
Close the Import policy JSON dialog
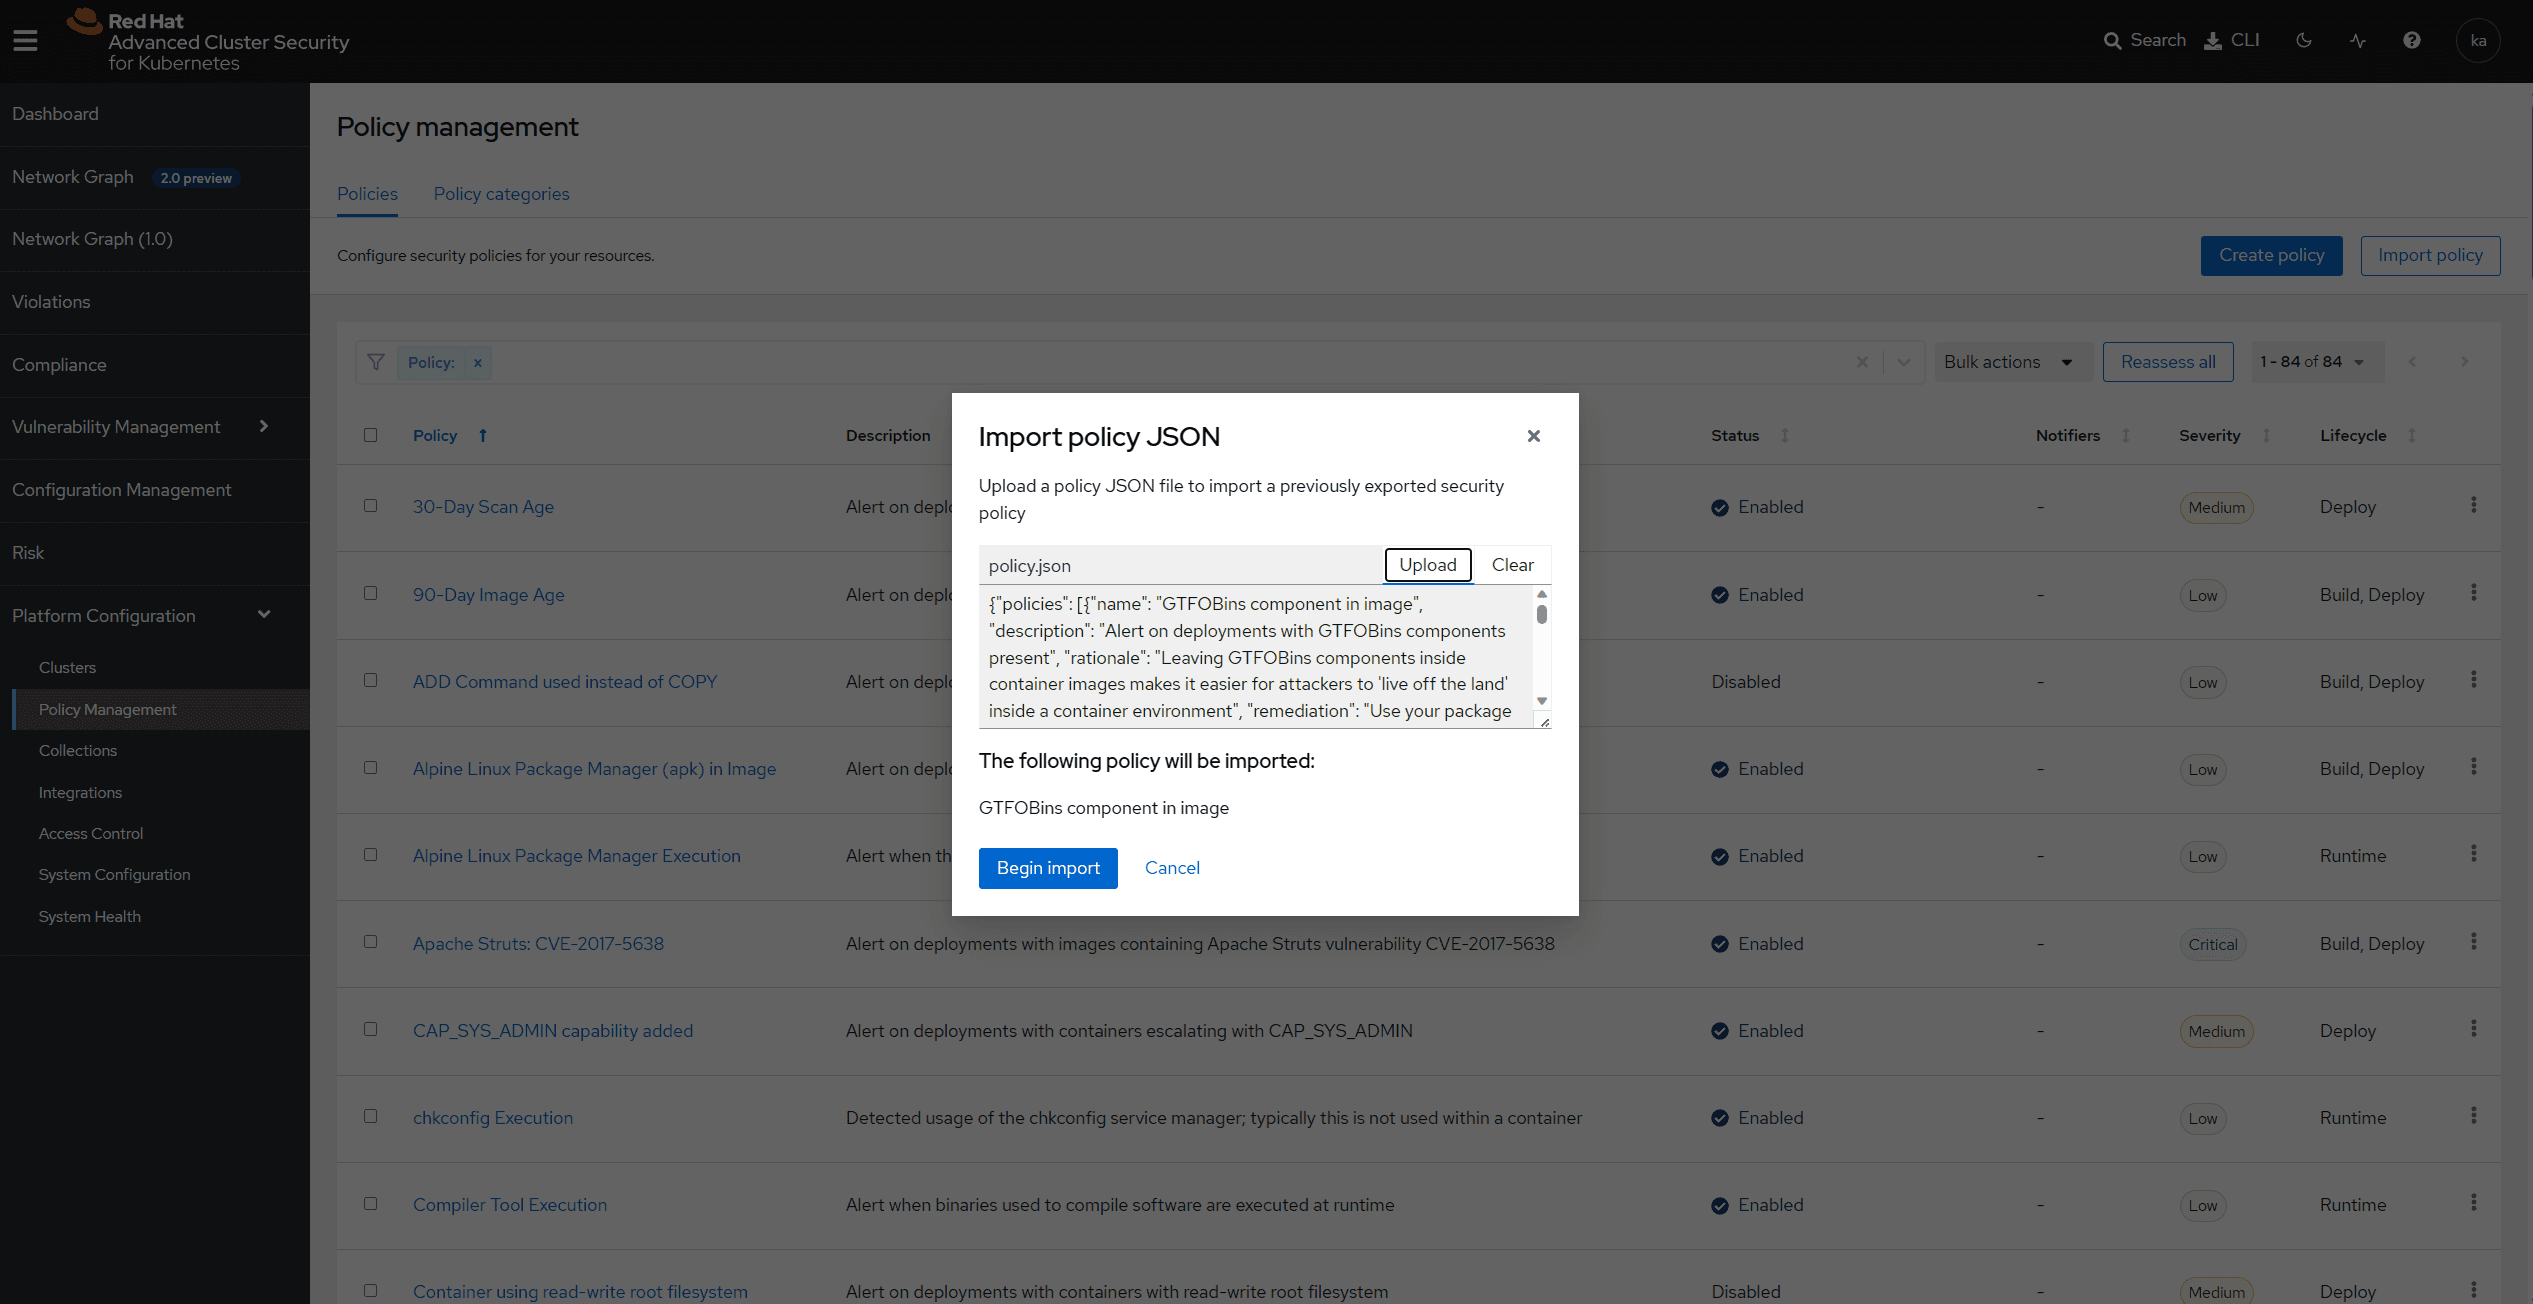pyautogui.click(x=1533, y=436)
